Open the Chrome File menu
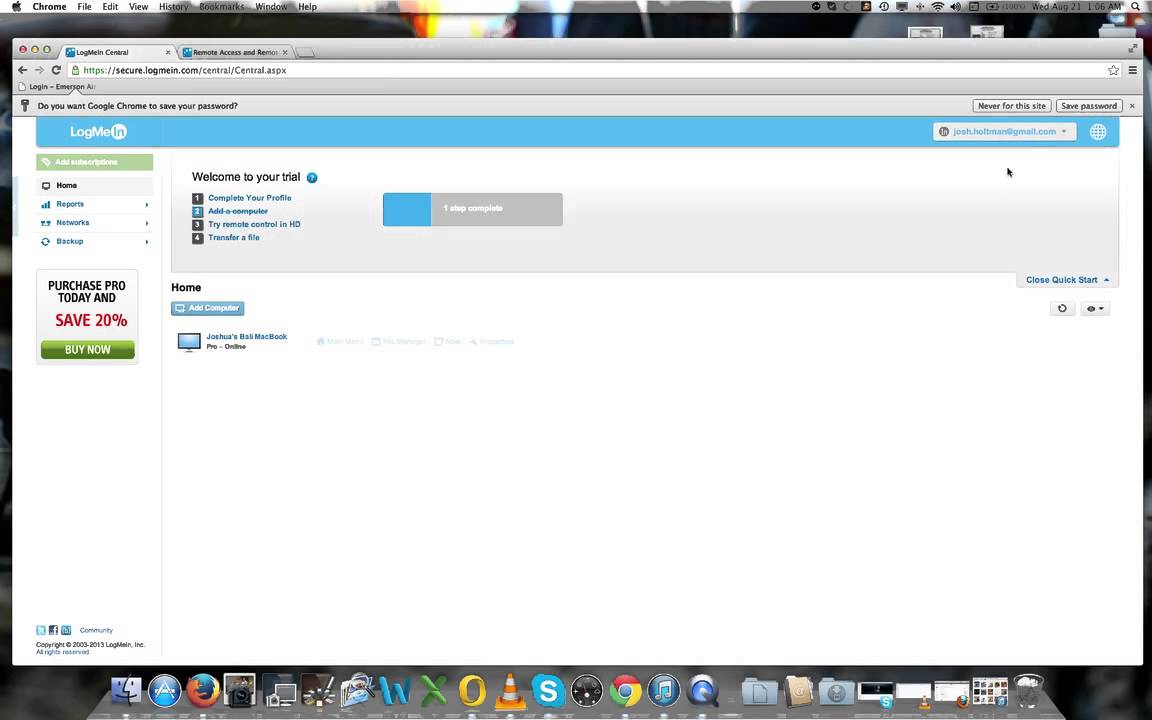Screen dimensions: 1152x720 point(84,7)
